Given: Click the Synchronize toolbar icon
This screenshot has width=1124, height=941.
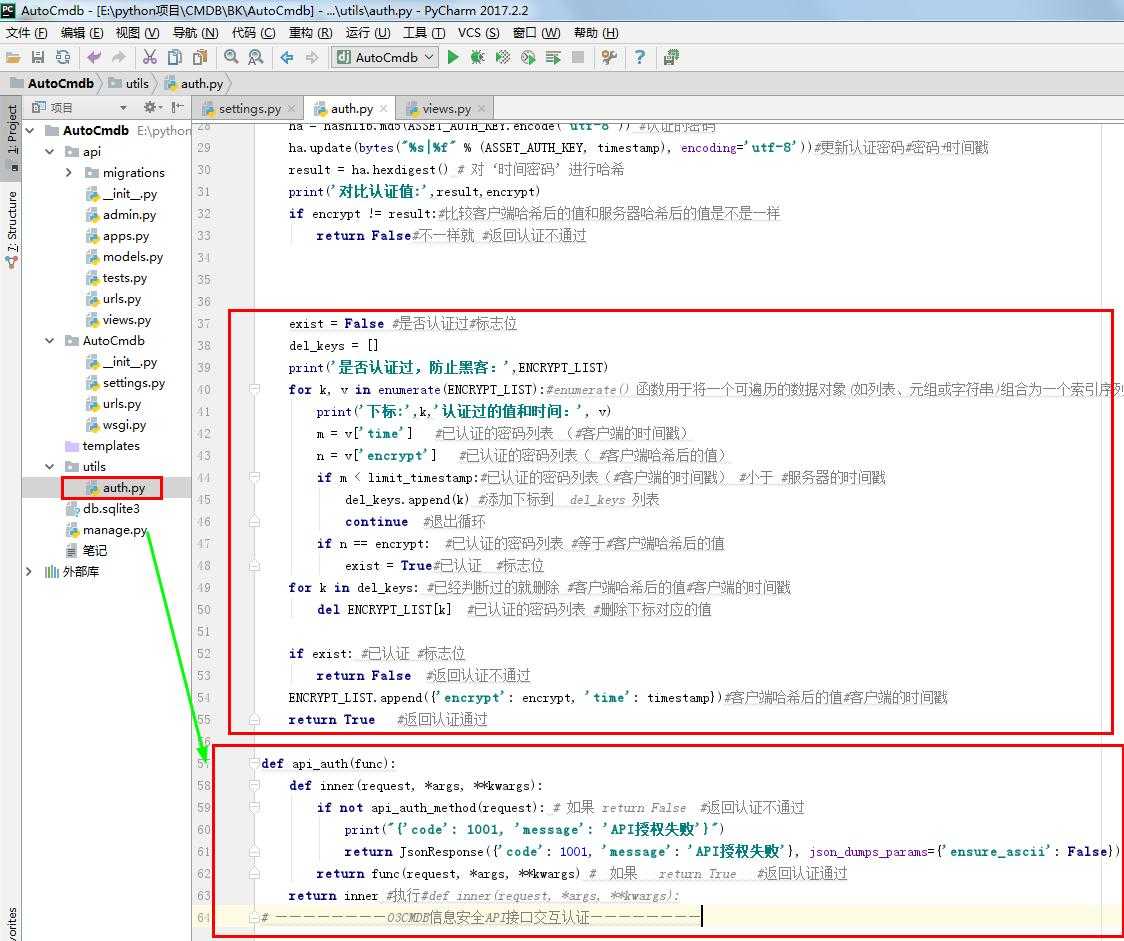Looking at the screenshot, I should [x=63, y=57].
